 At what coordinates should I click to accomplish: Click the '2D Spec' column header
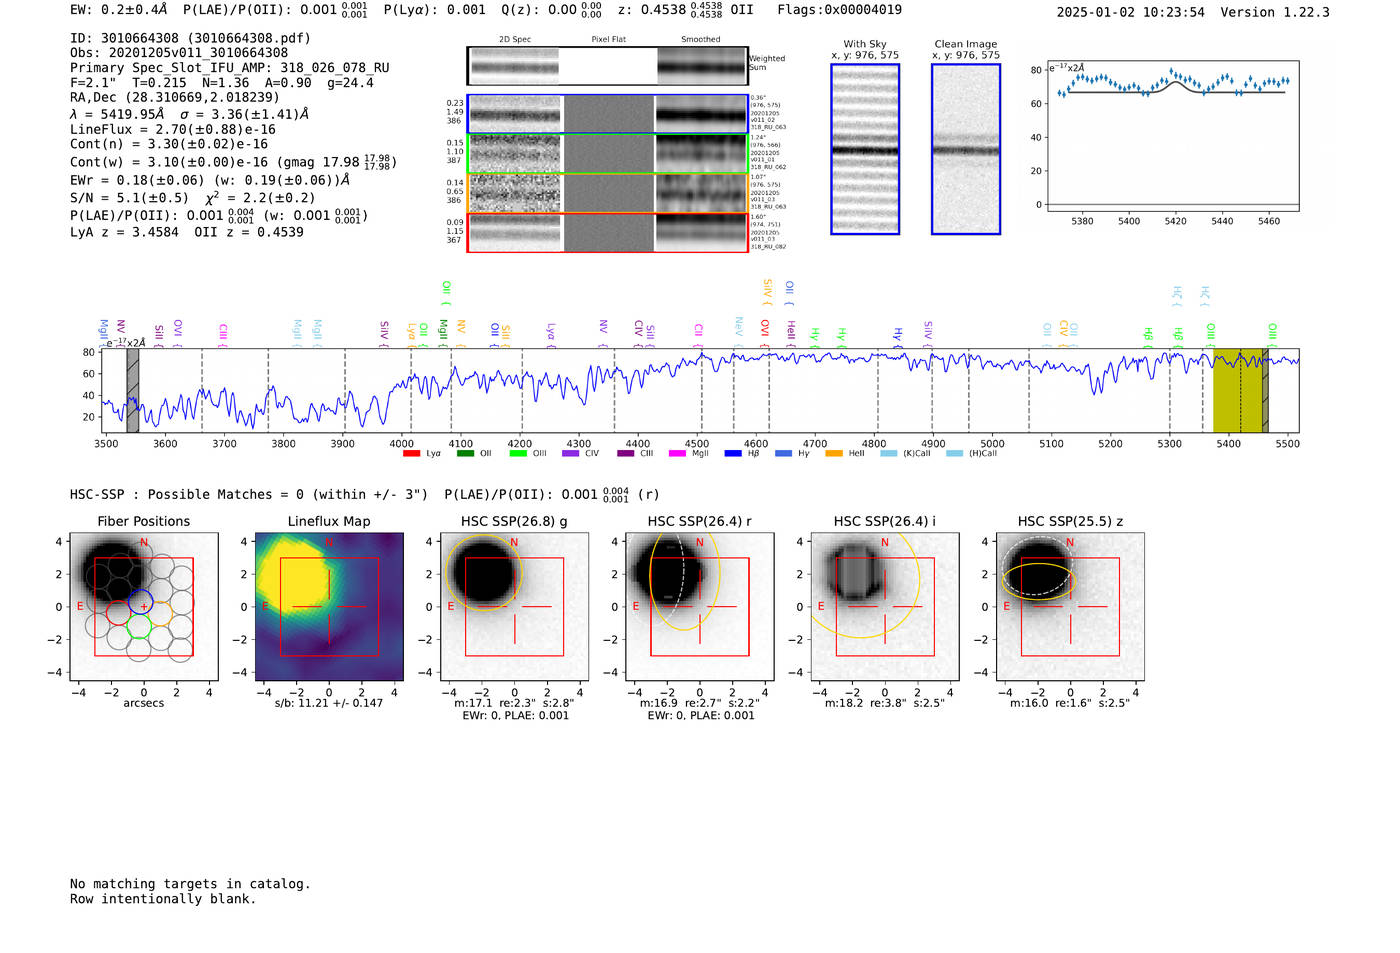coord(515,40)
